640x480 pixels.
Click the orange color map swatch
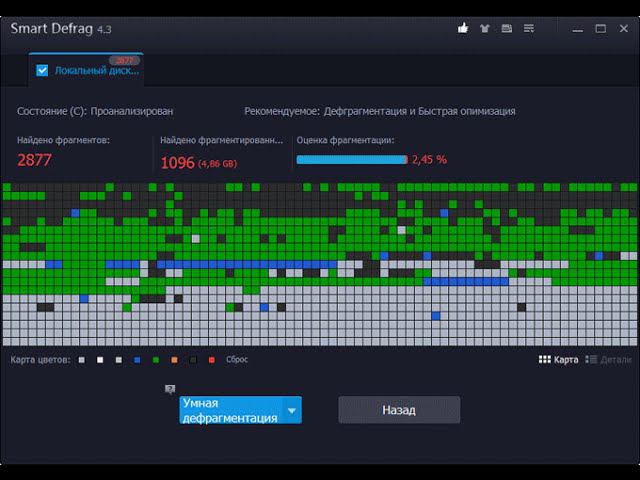174,360
